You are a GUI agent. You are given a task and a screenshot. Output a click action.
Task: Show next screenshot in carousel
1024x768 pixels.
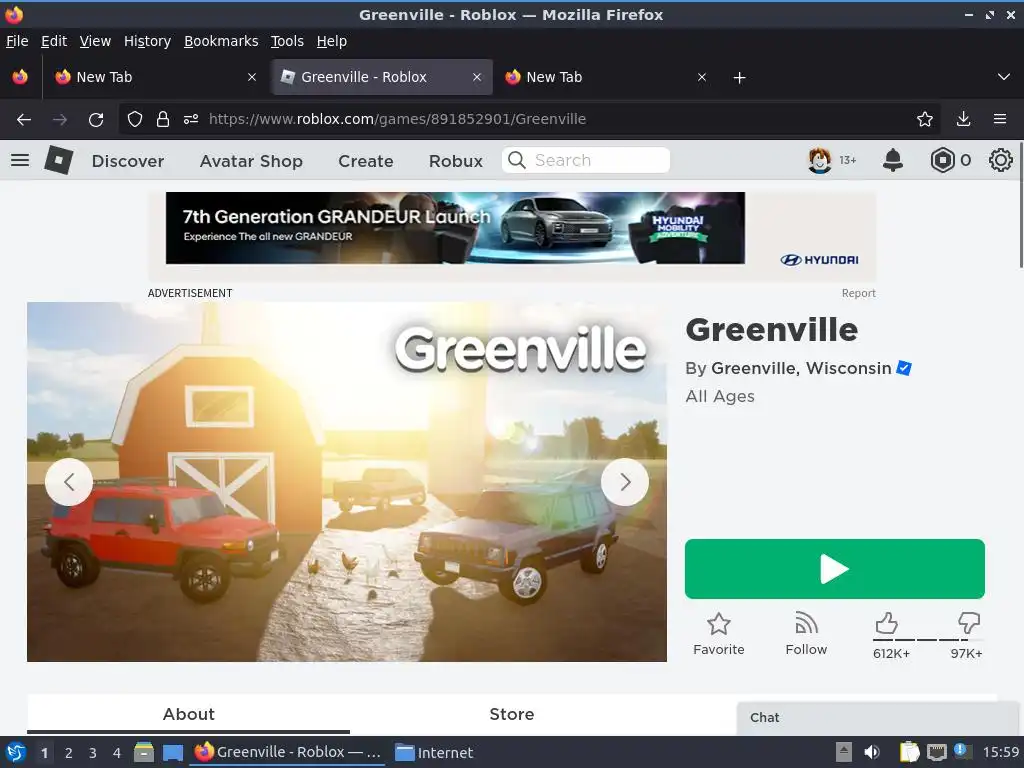625,482
